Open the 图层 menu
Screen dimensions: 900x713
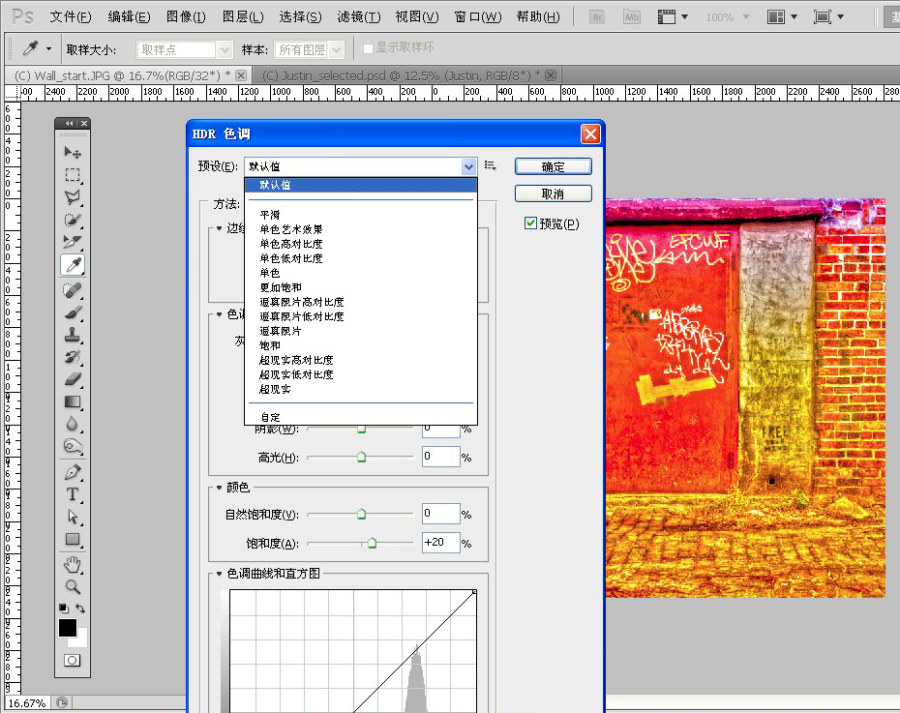tap(242, 17)
